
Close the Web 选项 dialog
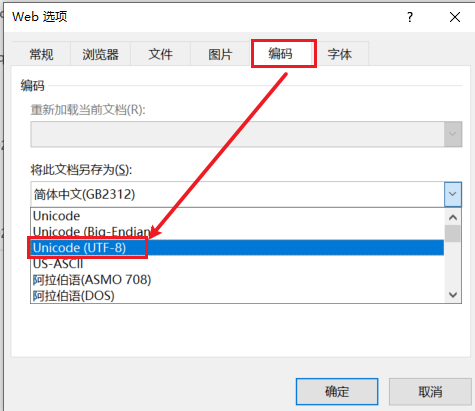(455, 17)
